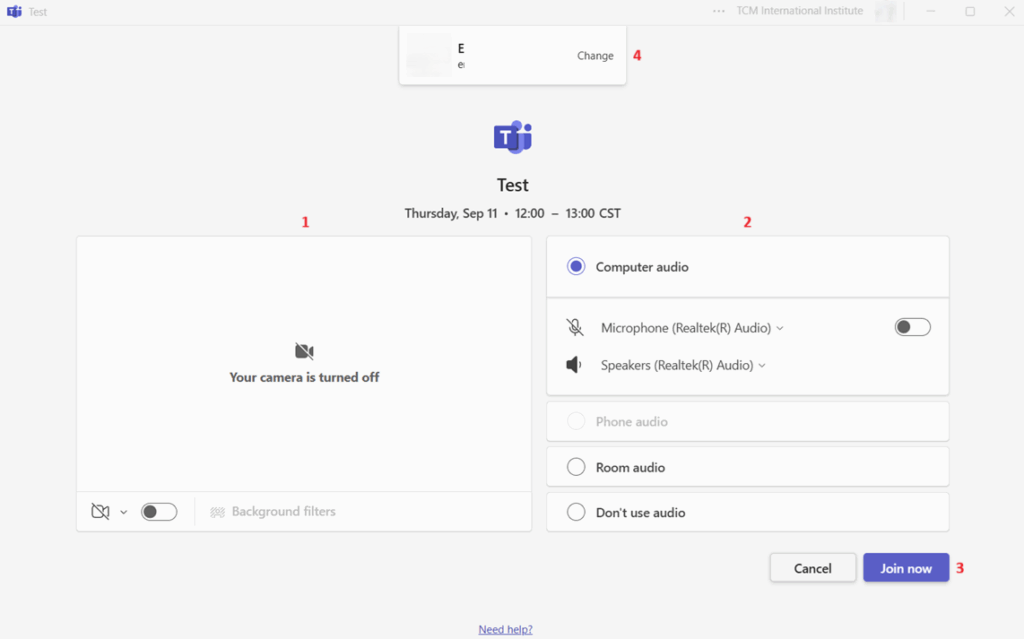Click the Background filters icon
Viewport: 1024px width, 639px height.
(x=217, y=512)
